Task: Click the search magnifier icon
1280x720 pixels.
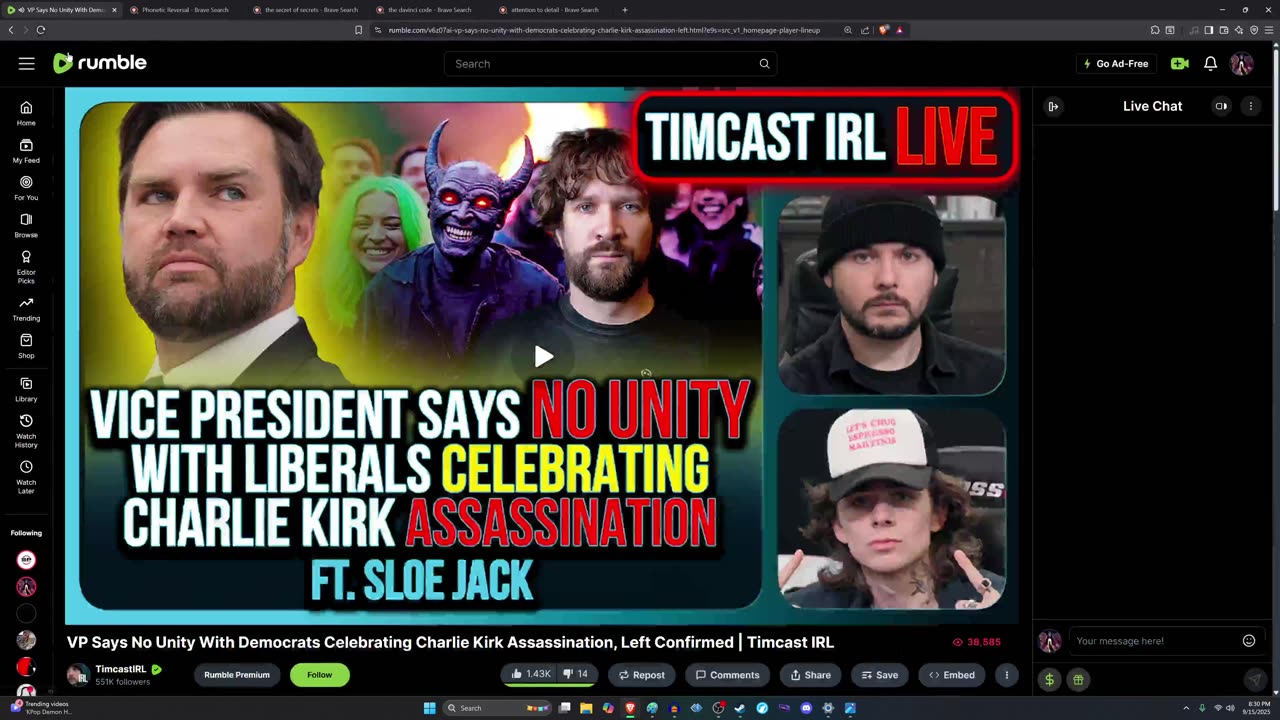Action: click(x=764, y=63)
